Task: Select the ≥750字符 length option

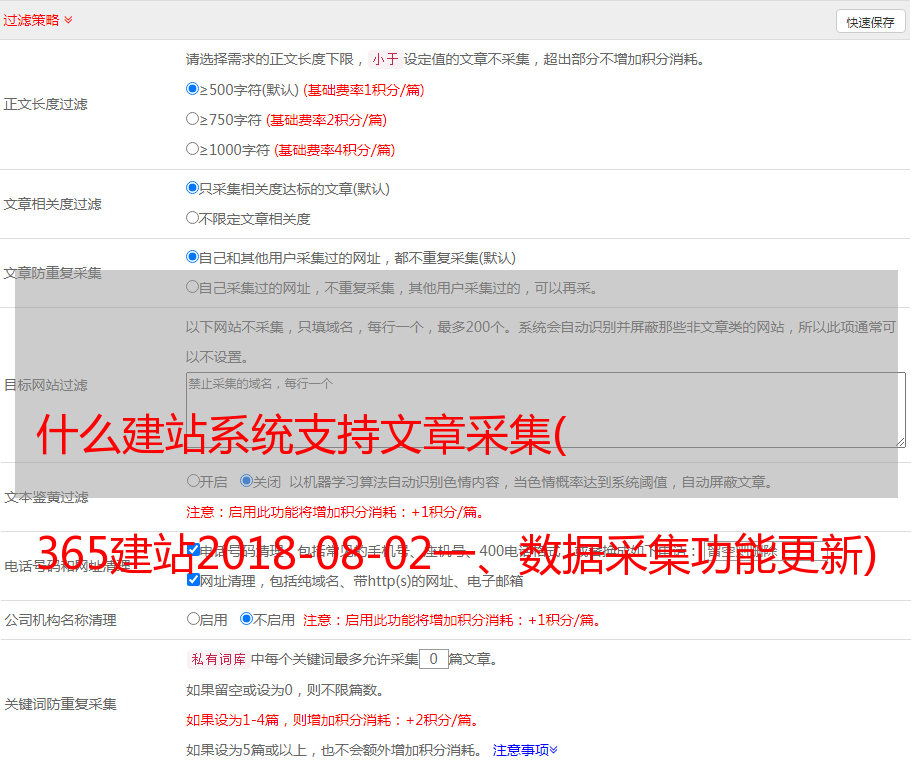Action: point(193,119)
